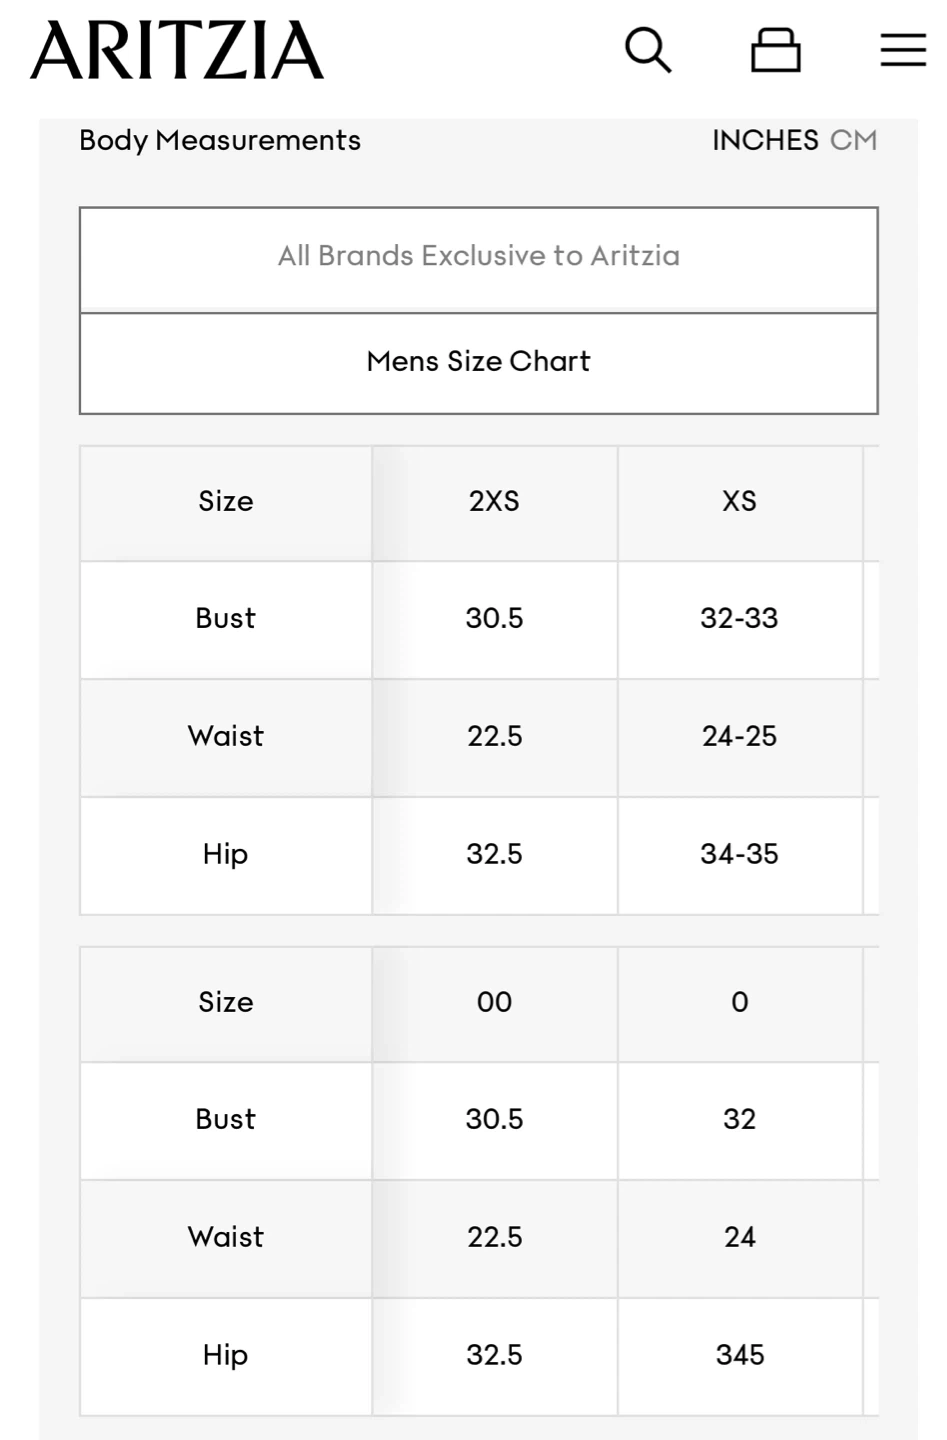Click the Waist label in second table
The height and width of the screenshot is (1440, 947).
226,1237
